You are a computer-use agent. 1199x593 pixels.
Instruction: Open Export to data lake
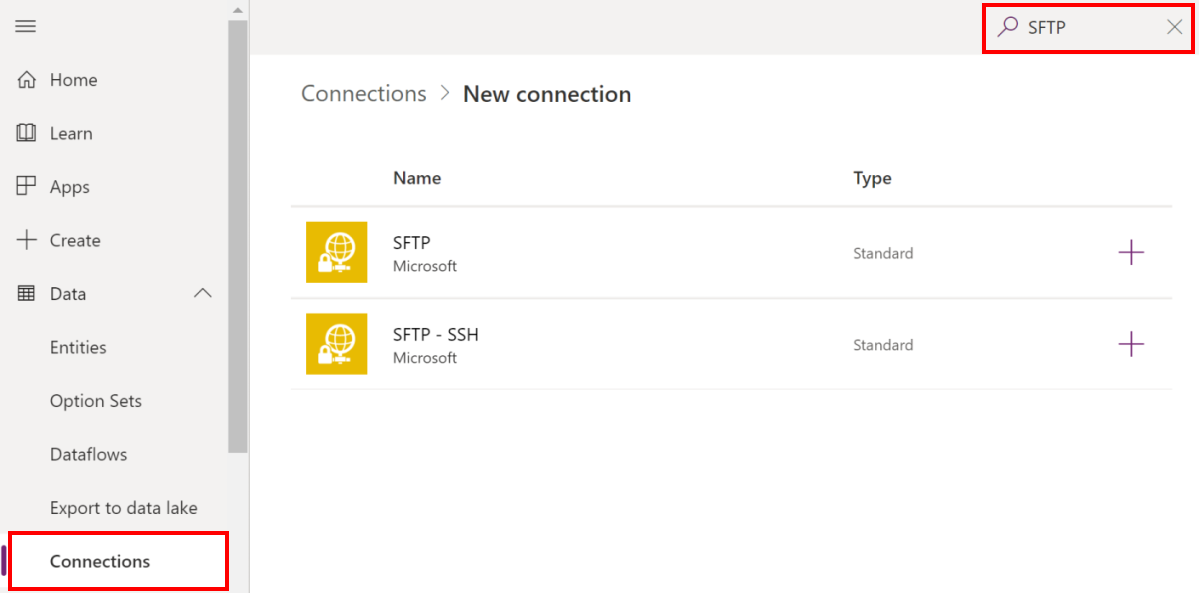(124, 508)
